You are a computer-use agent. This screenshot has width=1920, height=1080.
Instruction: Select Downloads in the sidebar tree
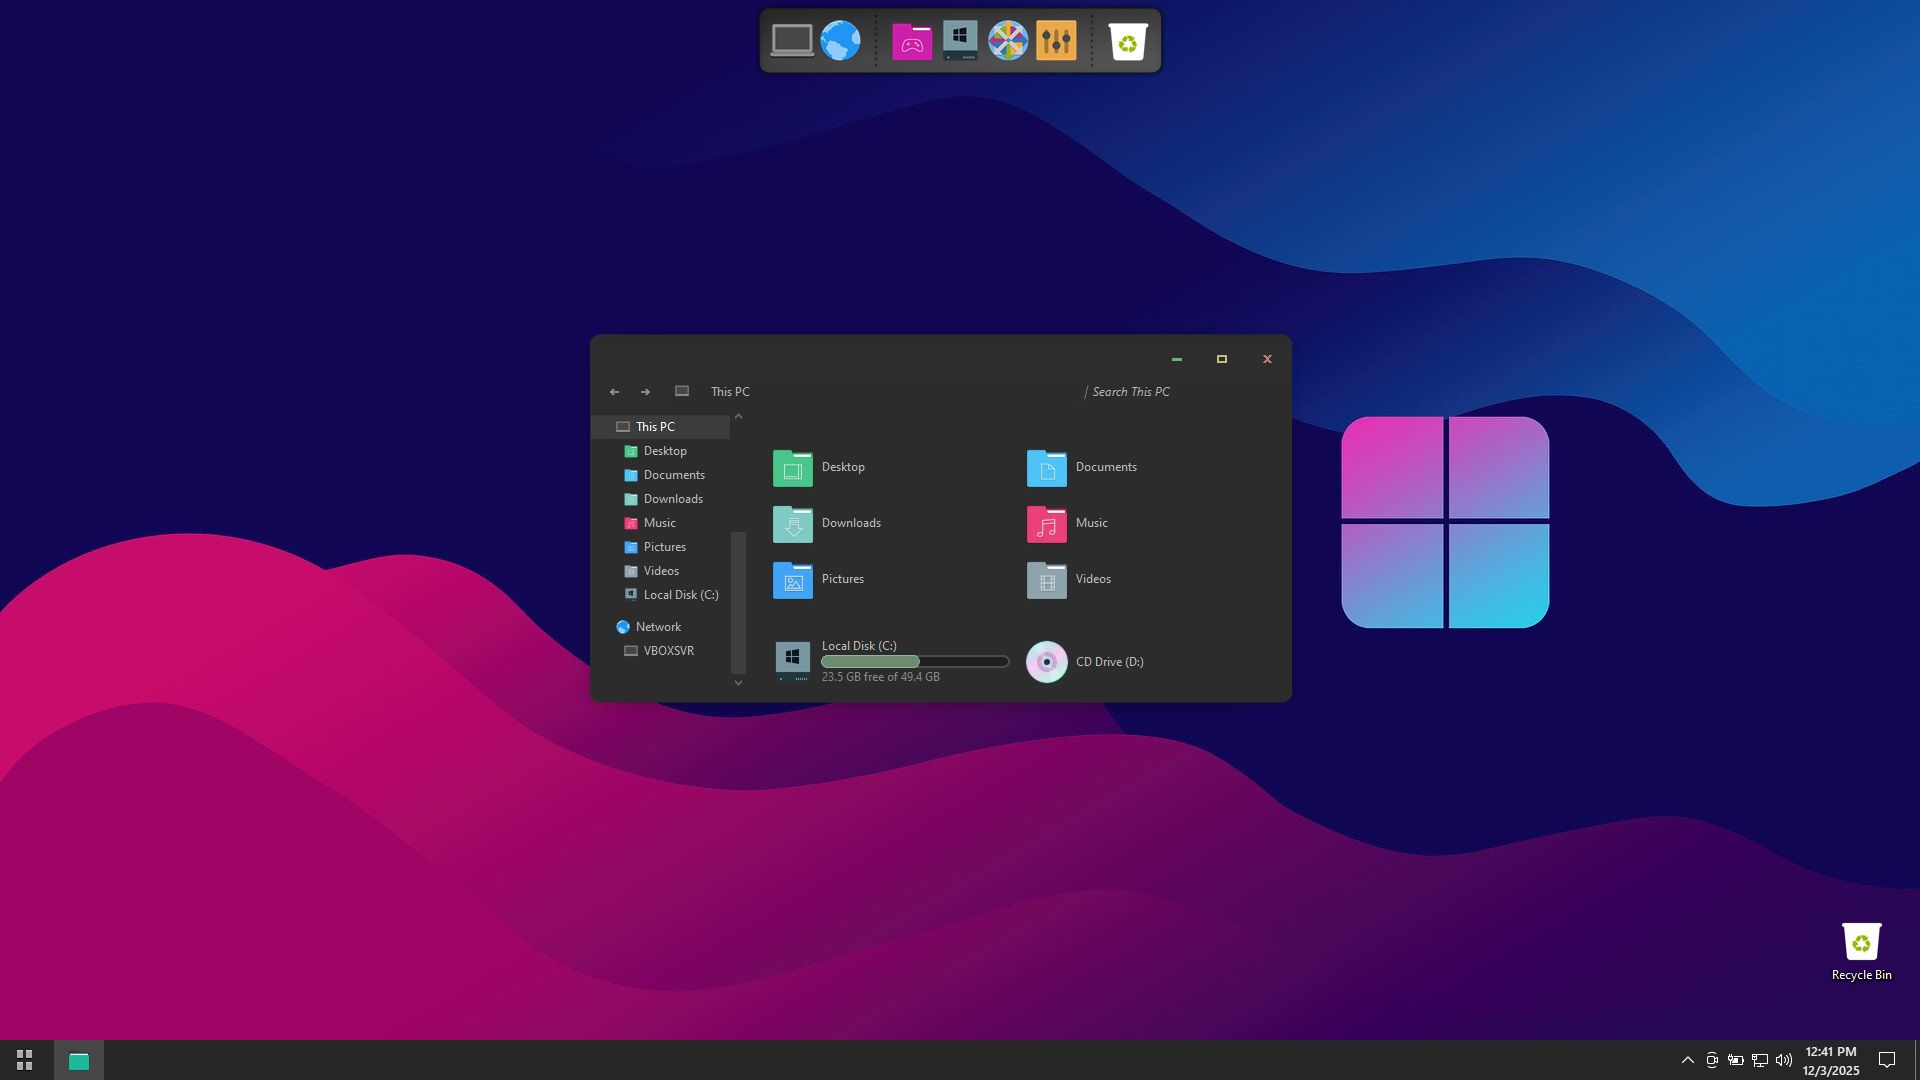pos(672,499)
